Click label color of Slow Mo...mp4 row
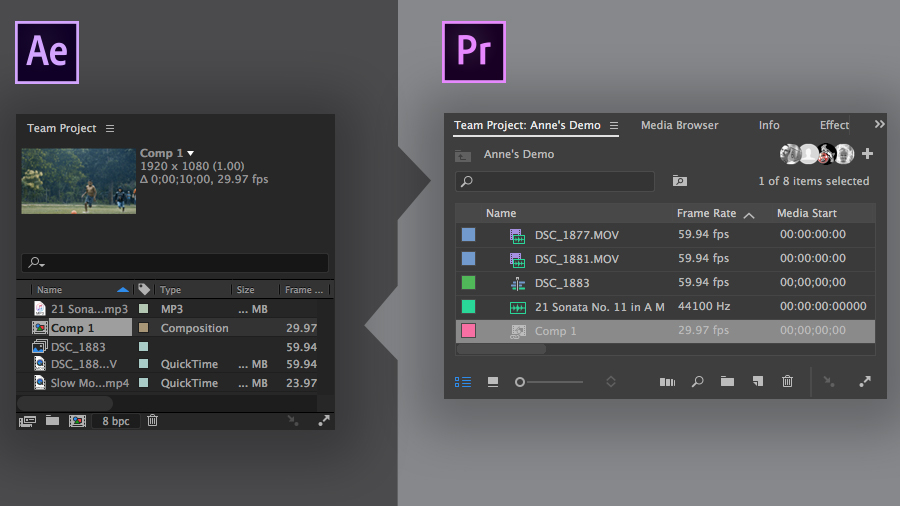 point(143,382)
